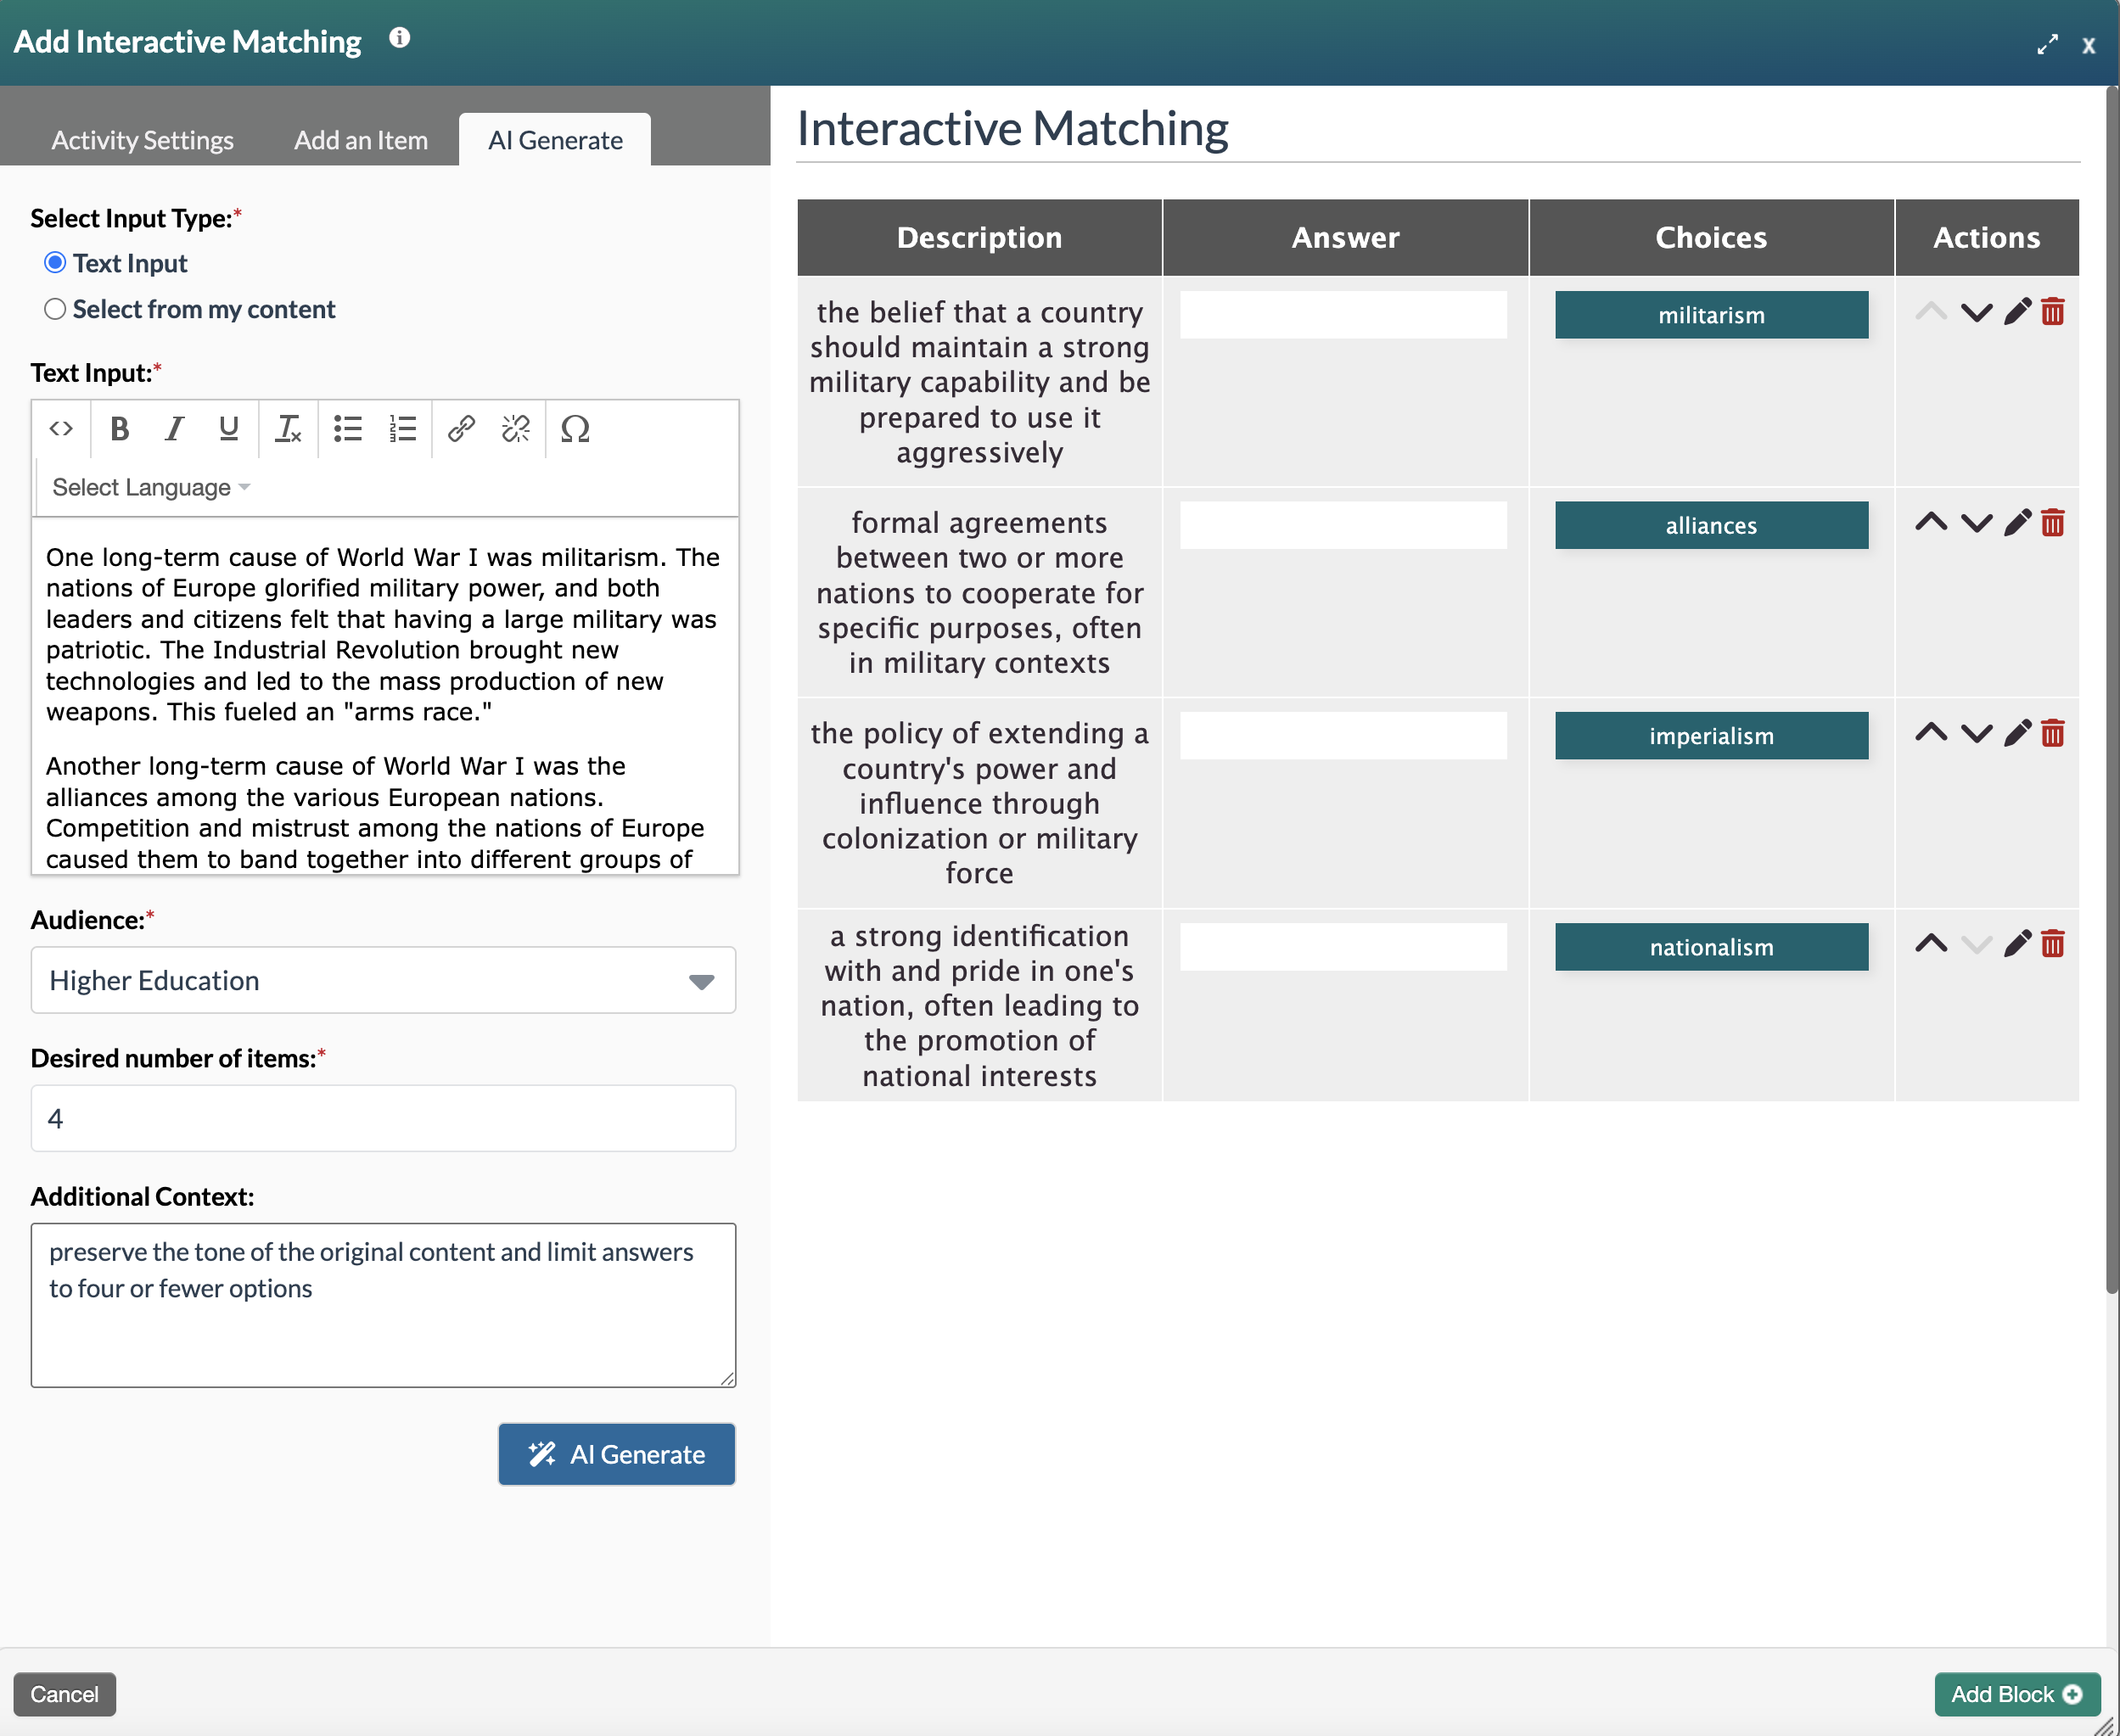Switch to the Activity Settings tab
2120x1736 pixels.
click(x=141, y=140)
